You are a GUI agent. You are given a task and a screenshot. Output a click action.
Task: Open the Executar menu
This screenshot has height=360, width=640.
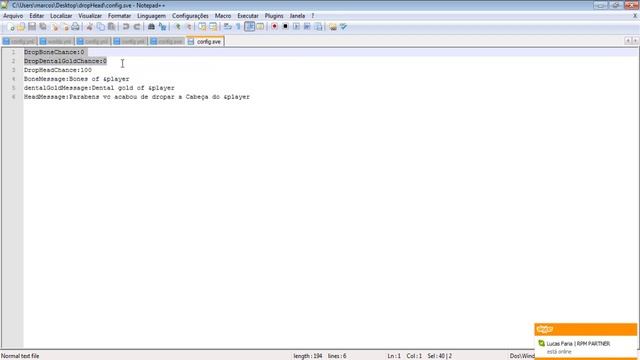coord(248,16)
